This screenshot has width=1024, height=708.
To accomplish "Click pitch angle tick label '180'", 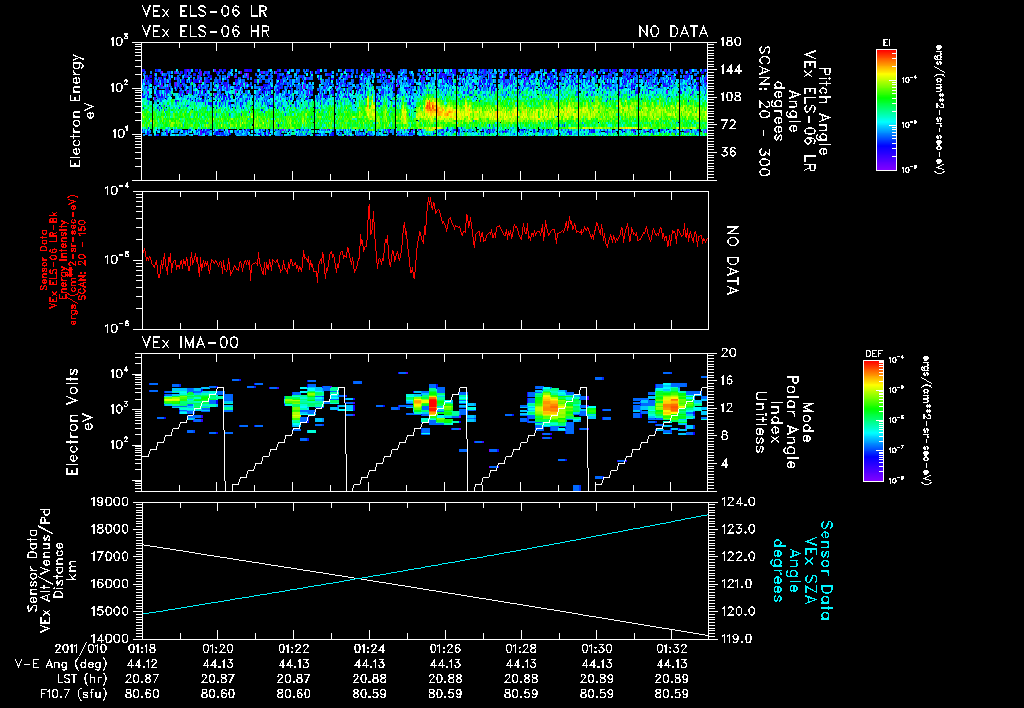I will point(731,42).
